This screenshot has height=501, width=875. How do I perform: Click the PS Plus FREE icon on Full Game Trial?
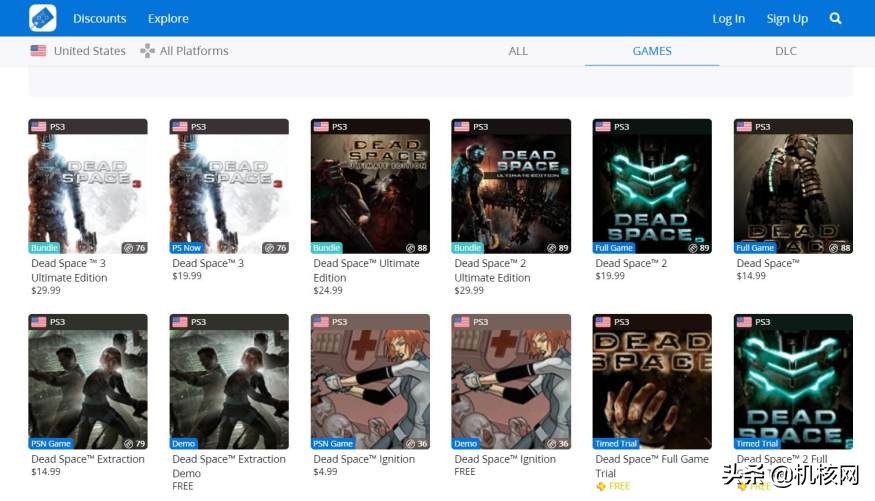(x=601, y=486)
